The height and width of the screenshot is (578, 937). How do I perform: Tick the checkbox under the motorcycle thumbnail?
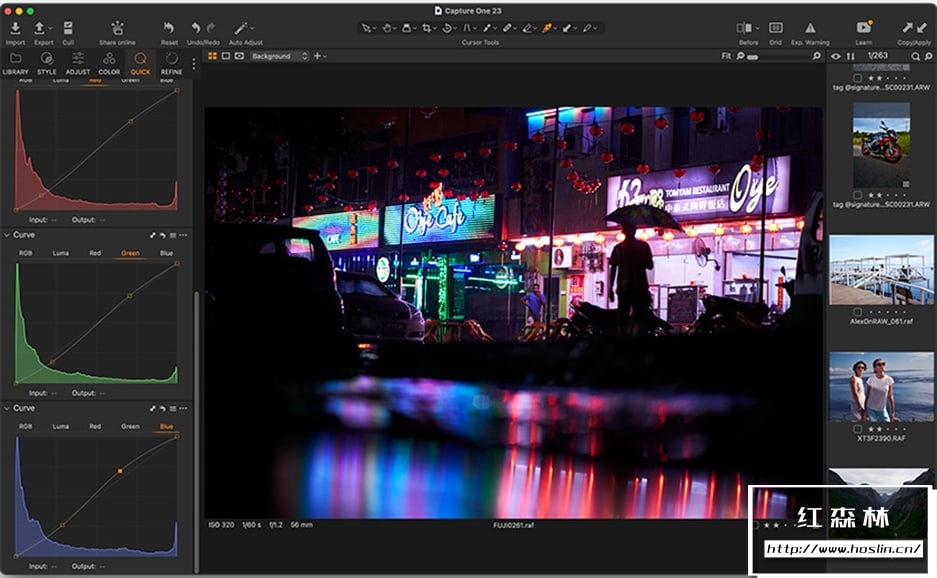click(857, 194)
